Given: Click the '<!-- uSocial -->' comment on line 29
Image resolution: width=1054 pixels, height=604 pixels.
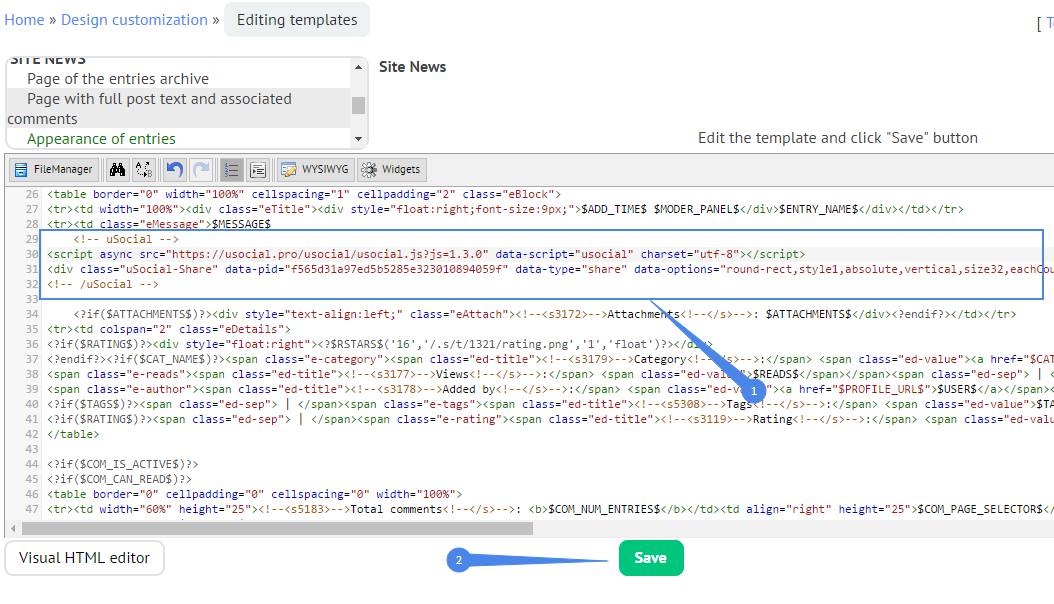Looking at the screenshot, I should [x=126, y=239].
